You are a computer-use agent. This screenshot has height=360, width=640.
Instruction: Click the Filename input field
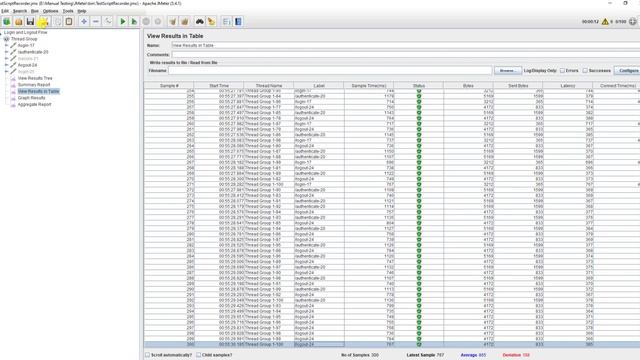pos(330,71)
